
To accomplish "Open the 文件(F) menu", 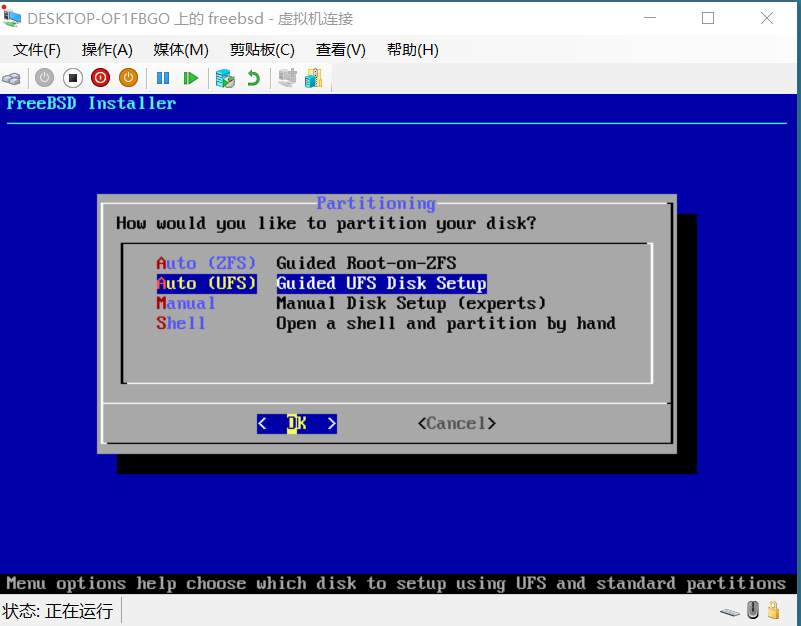I will (x=37, y=50).
